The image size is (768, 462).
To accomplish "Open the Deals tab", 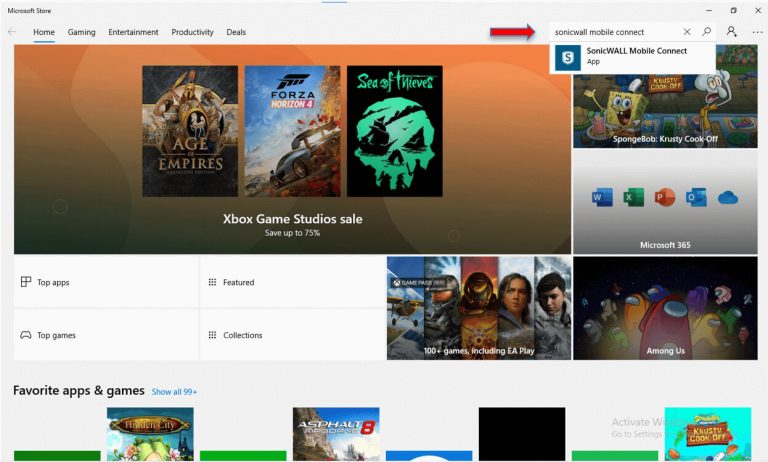I will [x=236, y=32].
